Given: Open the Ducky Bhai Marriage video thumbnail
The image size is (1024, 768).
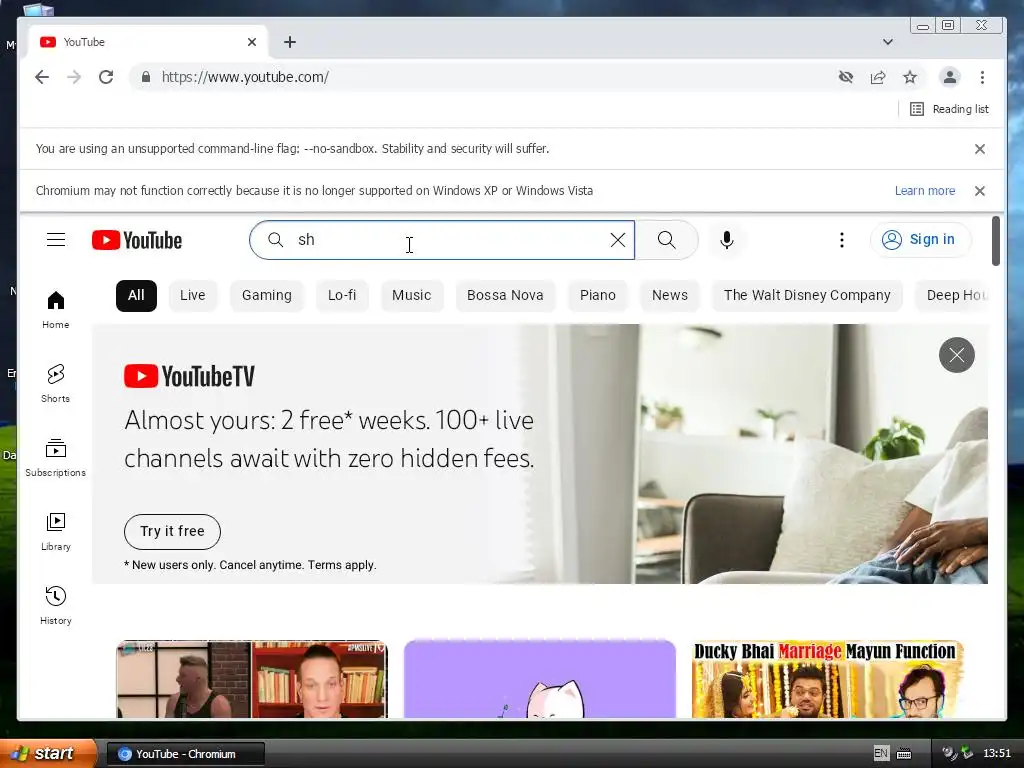Looking at the screenshot, I should [x=827, y=679].
